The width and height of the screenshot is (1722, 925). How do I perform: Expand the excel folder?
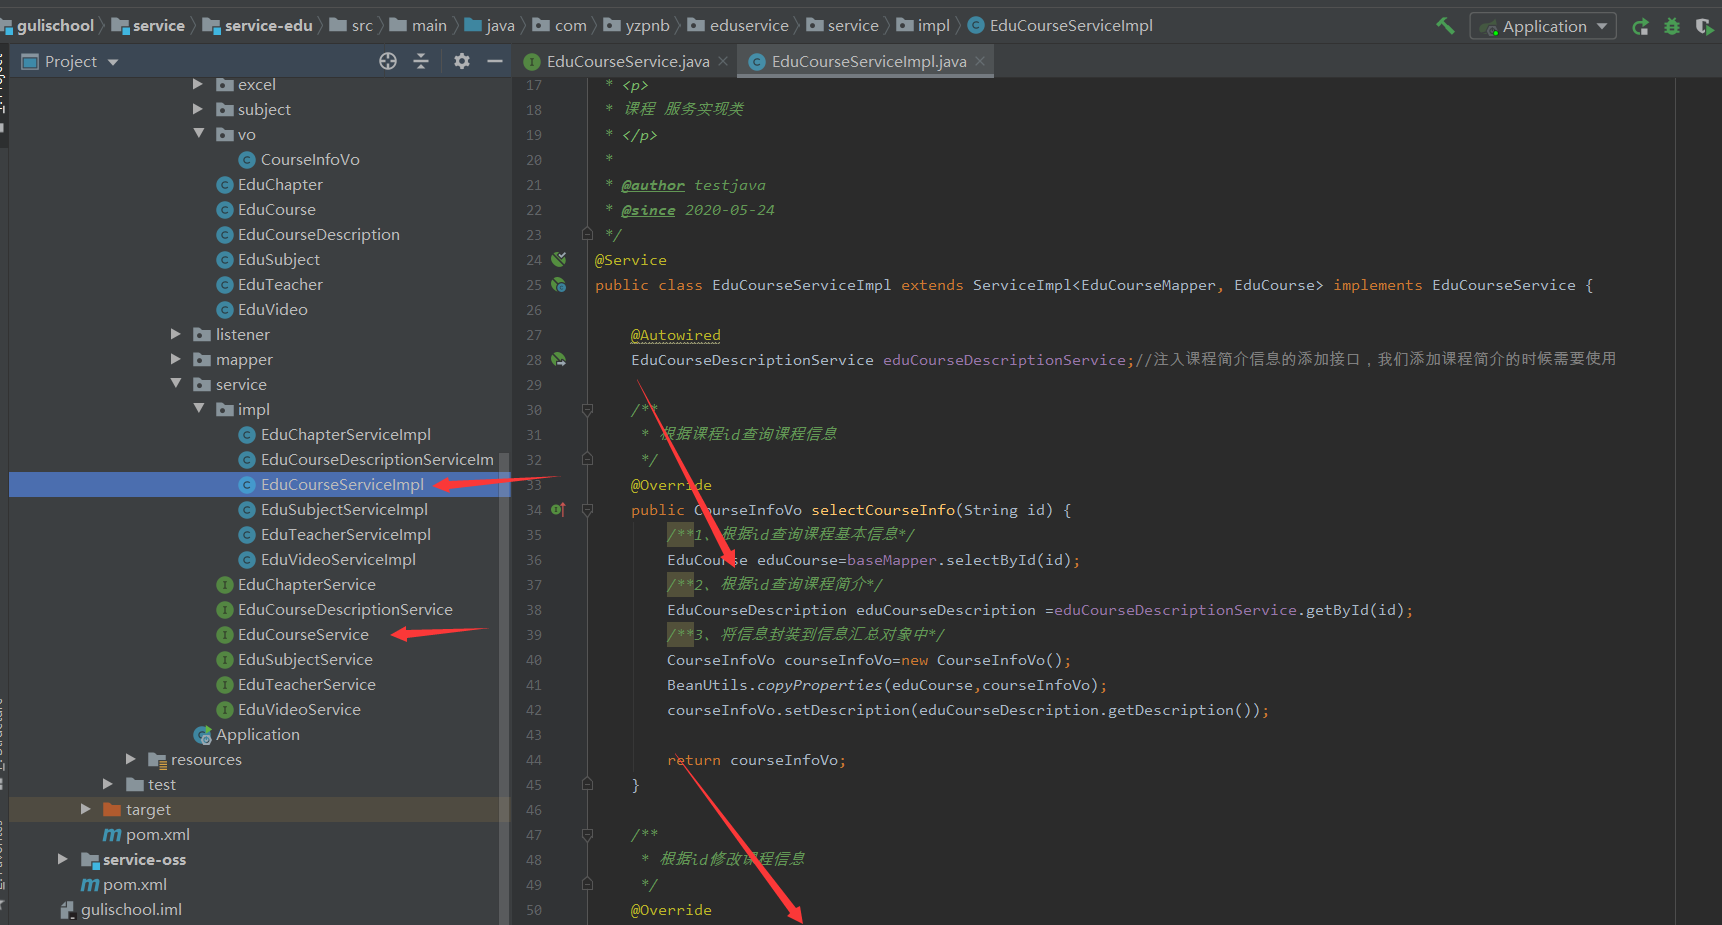[x=198, y=84]
